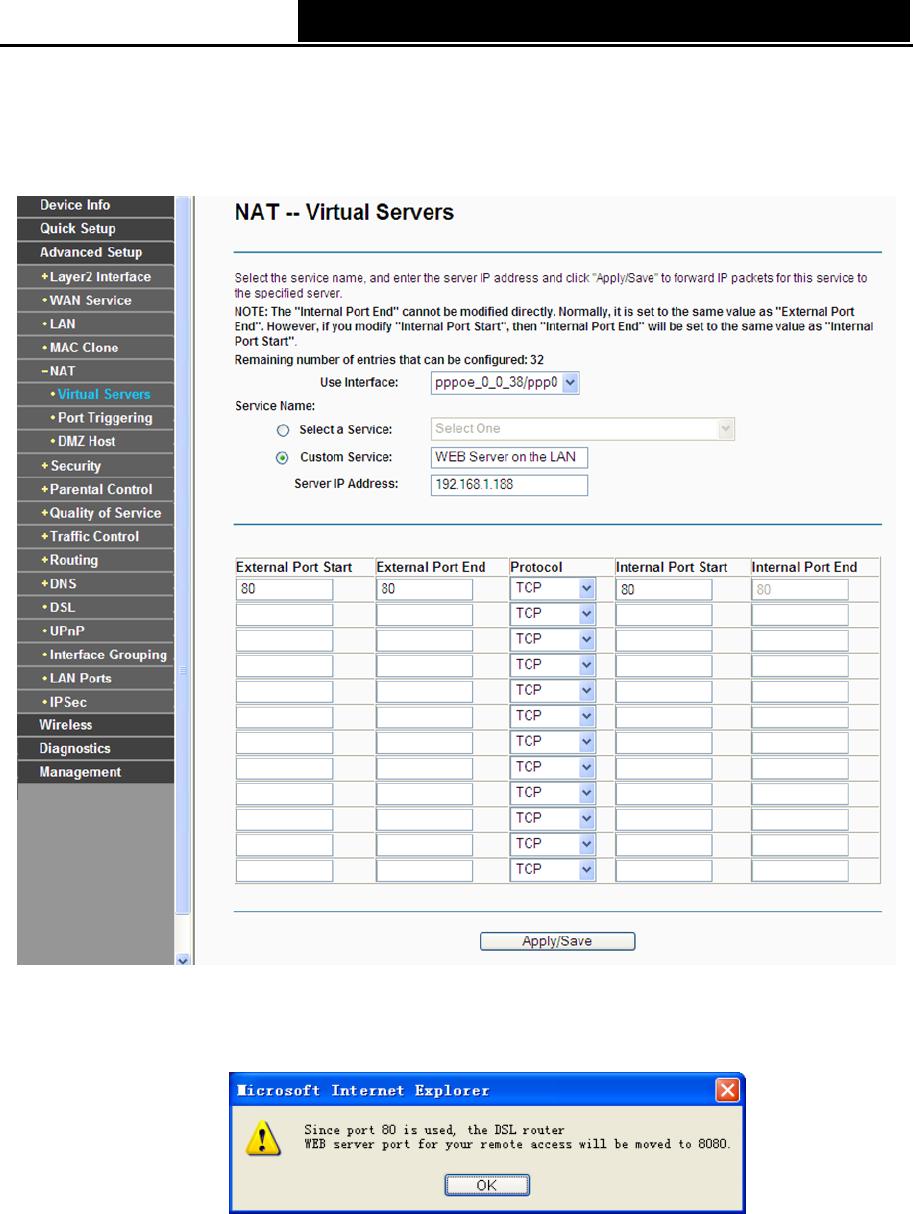Expand the Security menu section
Image resolution: width=913 pixels, height=1214 pixels.
(x=75, y=466)
